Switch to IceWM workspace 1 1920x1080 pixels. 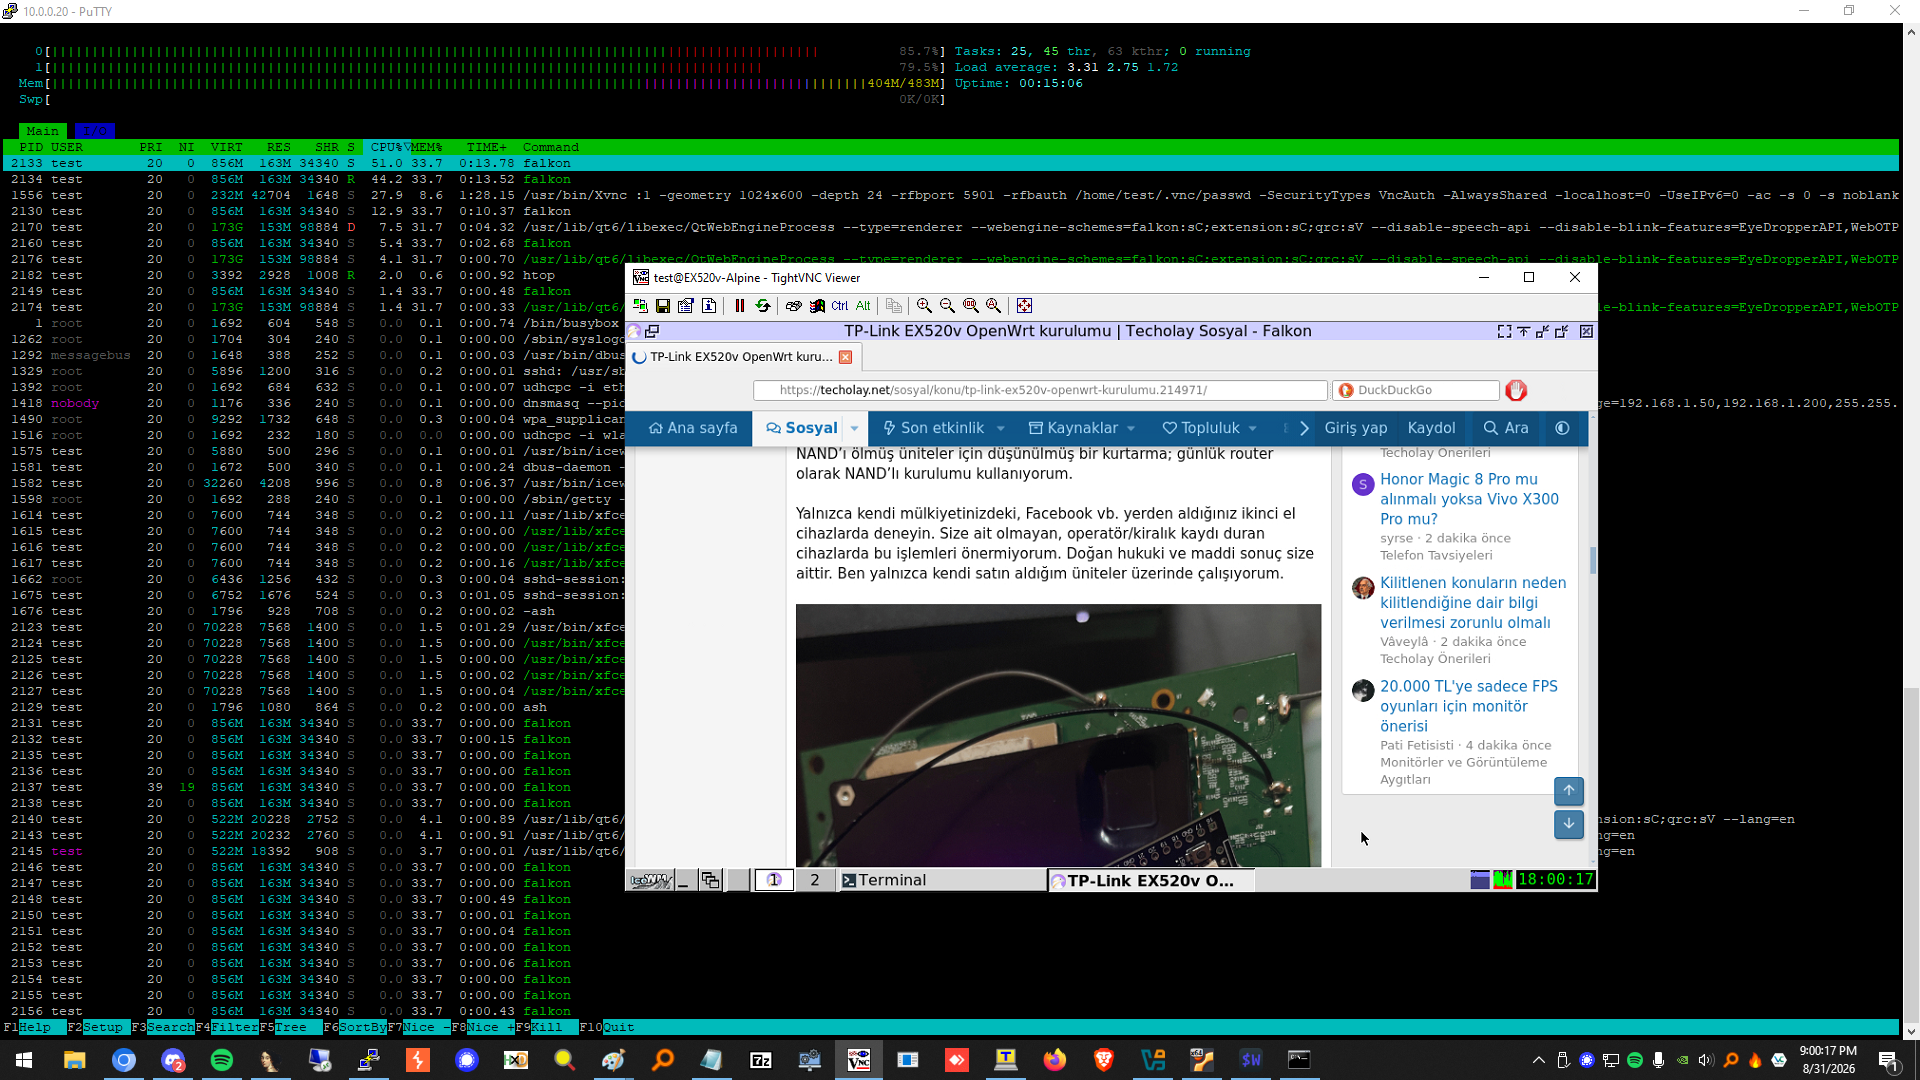point(774,880)
